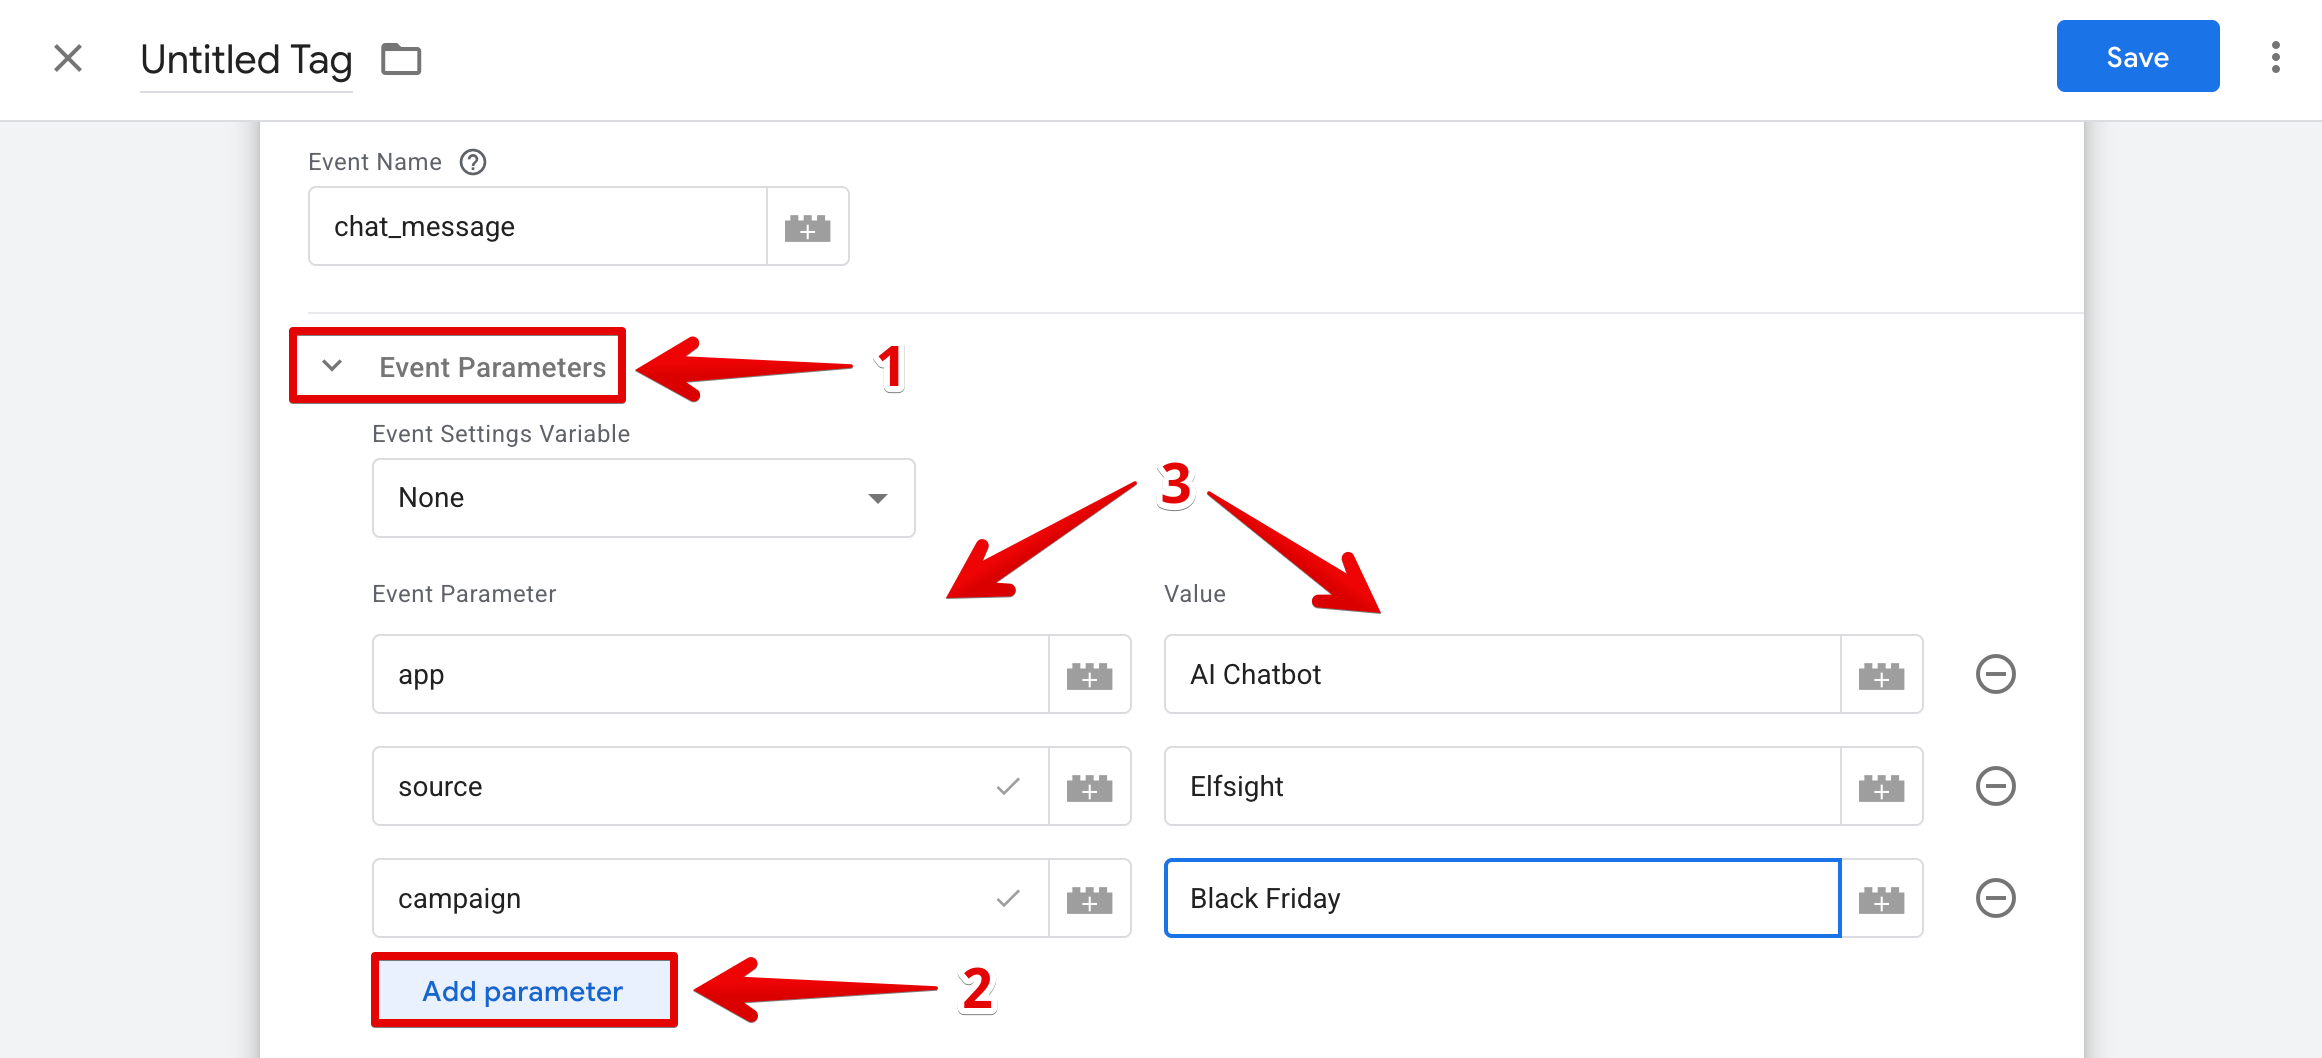Image resolution: width=2322 pixels, height=1058 pixels.
Task: Insert variable into app parameter name
Action: (1090, 675)
